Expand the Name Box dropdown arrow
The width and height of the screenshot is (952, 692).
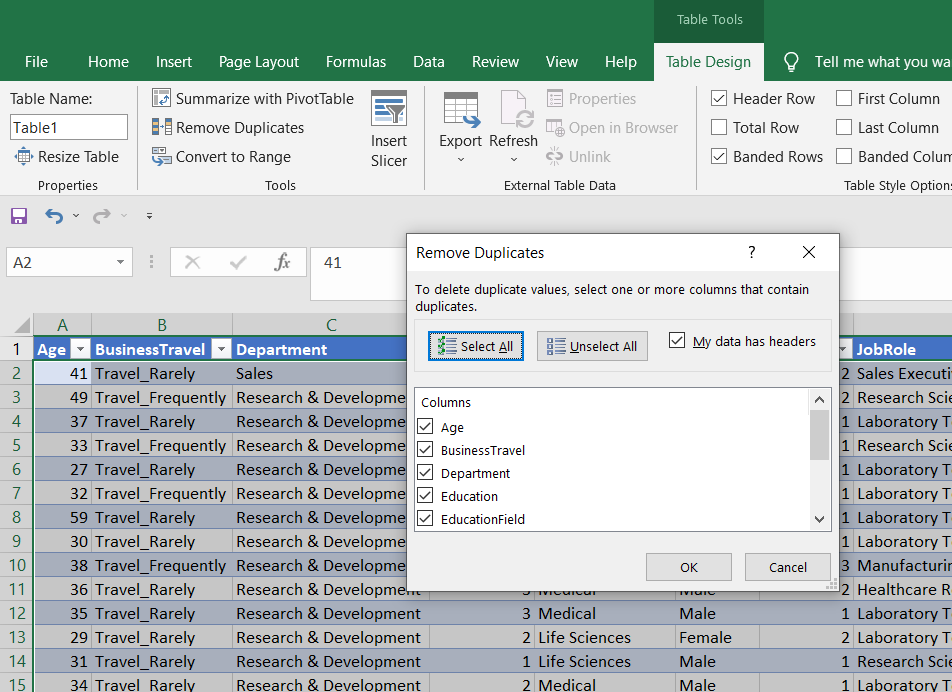(x=121, y=262)
